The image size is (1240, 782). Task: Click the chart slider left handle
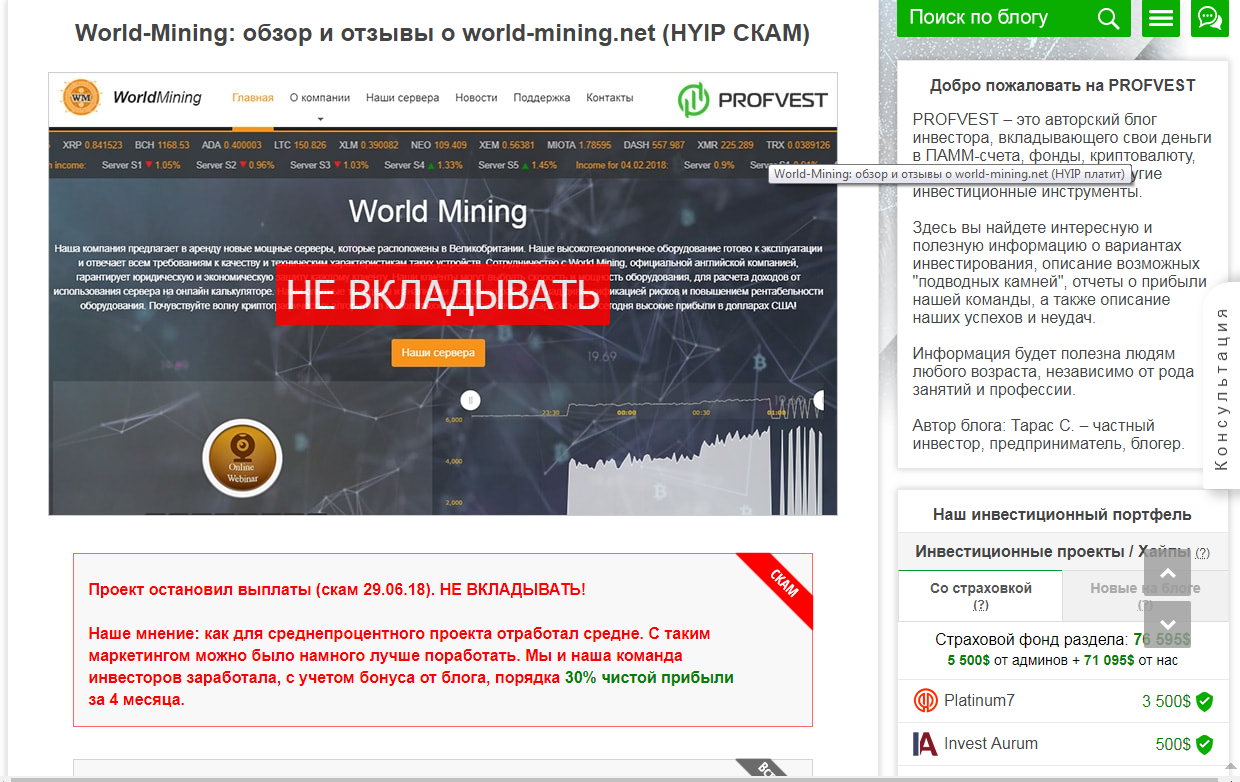pyautogui.click(x=471, y=400)
